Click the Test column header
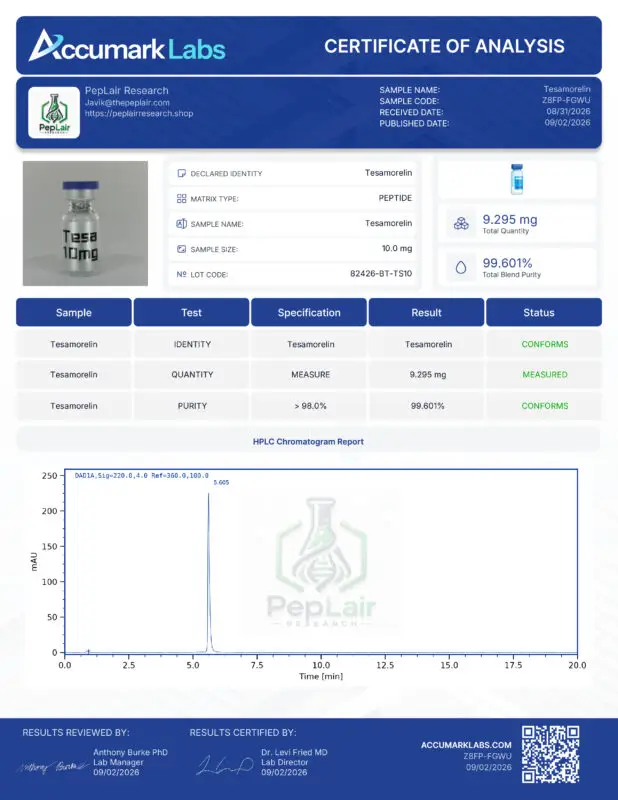Viewport: 618px width, 800px height. pyautogui.click(x=191, y=312)
